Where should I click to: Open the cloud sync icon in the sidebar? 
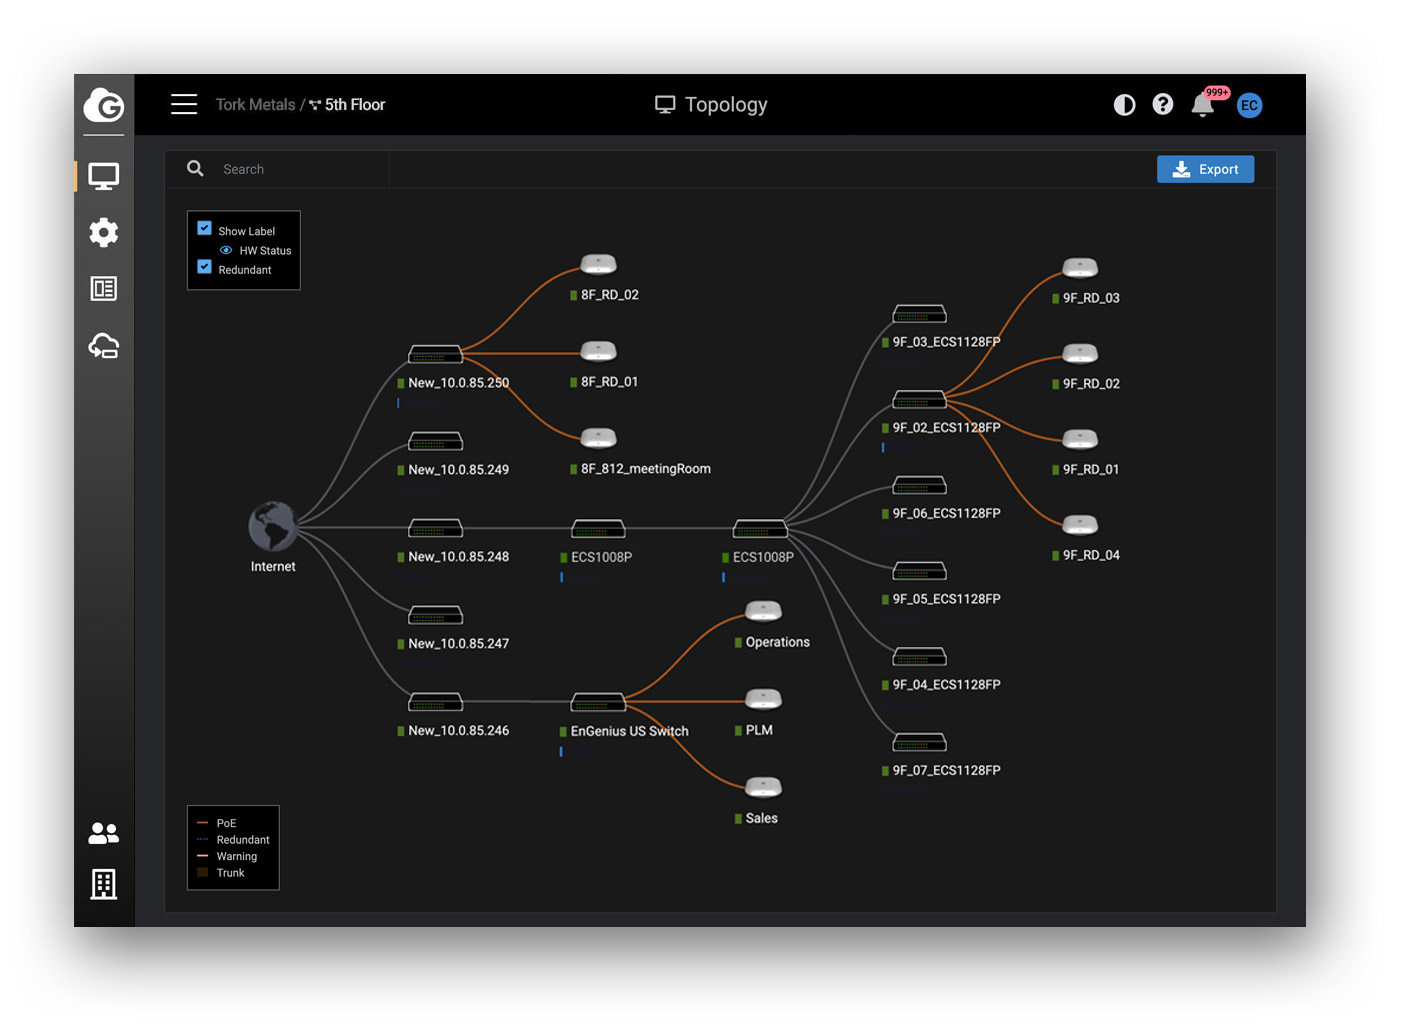click(x=104, y=346)
